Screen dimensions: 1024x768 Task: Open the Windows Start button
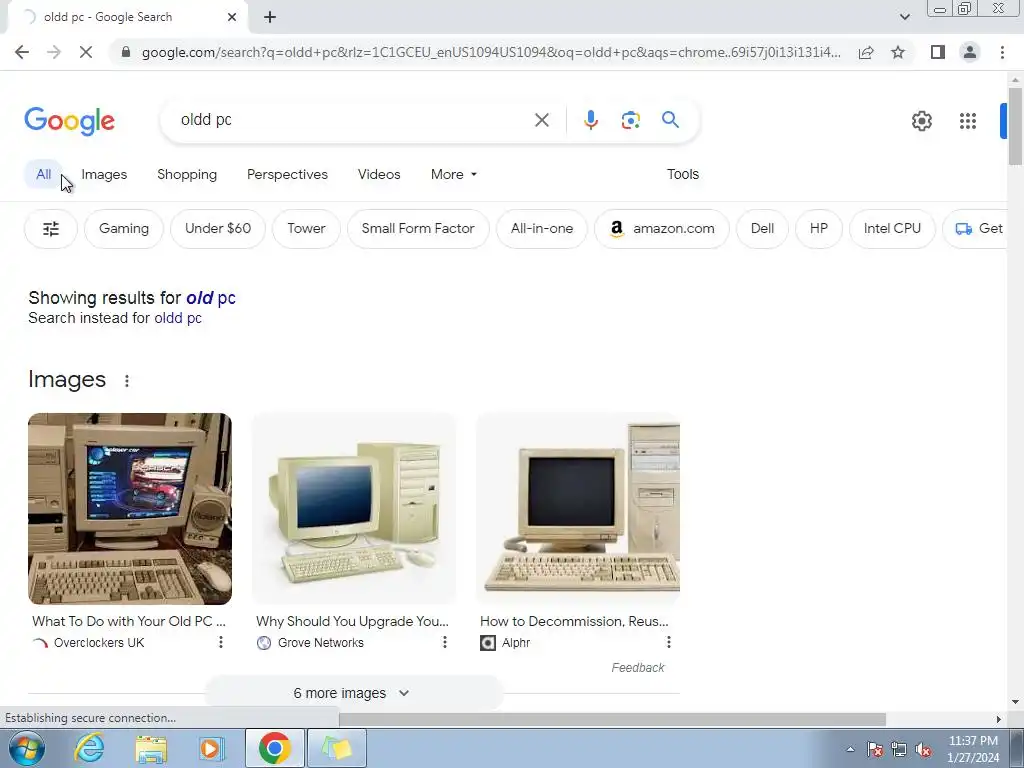(26, 748)
